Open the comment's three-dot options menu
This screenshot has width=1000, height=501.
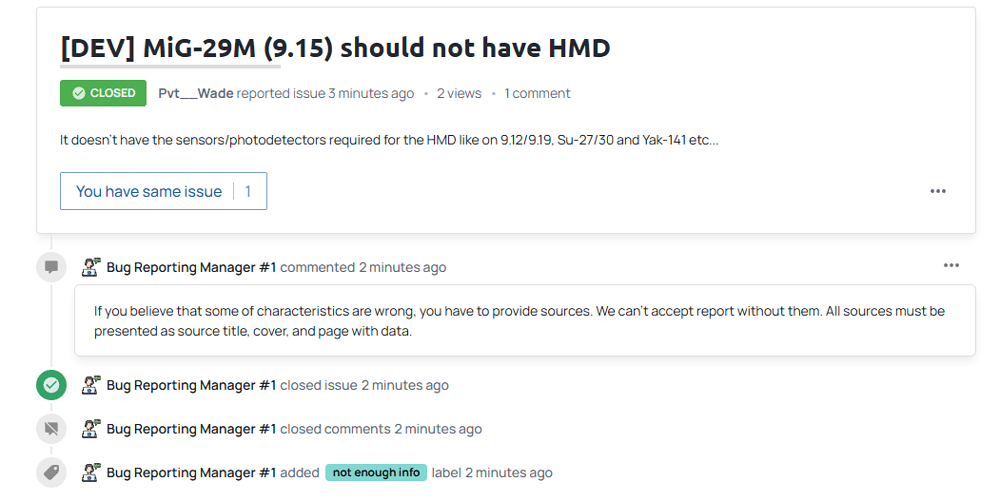tap(951, 266)
